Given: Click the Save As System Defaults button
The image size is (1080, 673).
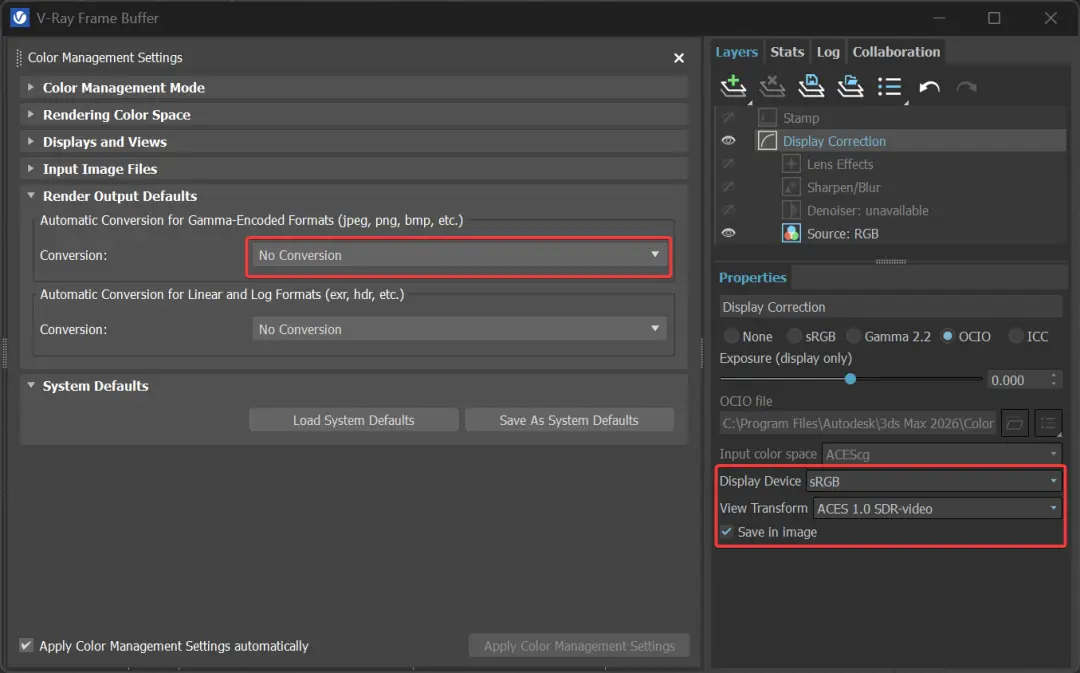Looking at the screenshot, I should pyautogui.click(x=569, y=420).
